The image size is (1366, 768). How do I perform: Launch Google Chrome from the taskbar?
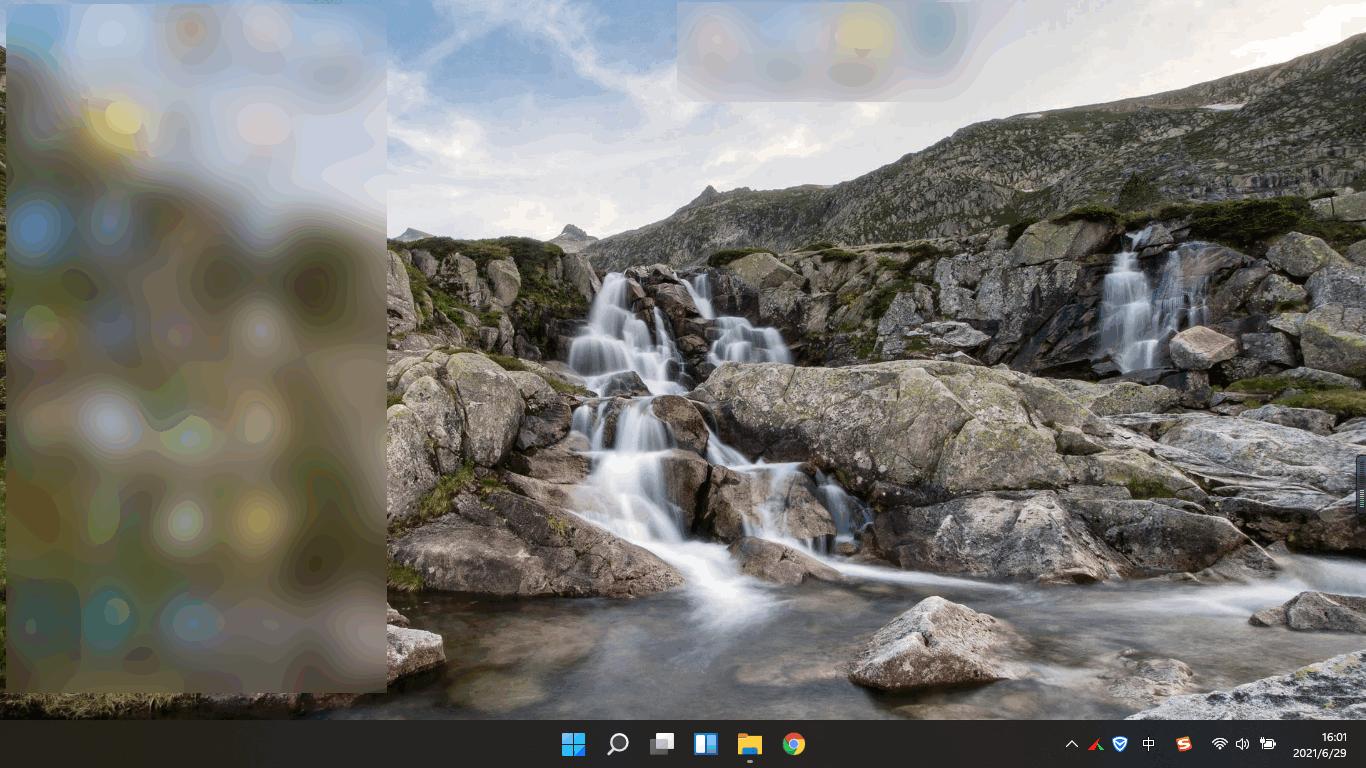tap(793, 744)
